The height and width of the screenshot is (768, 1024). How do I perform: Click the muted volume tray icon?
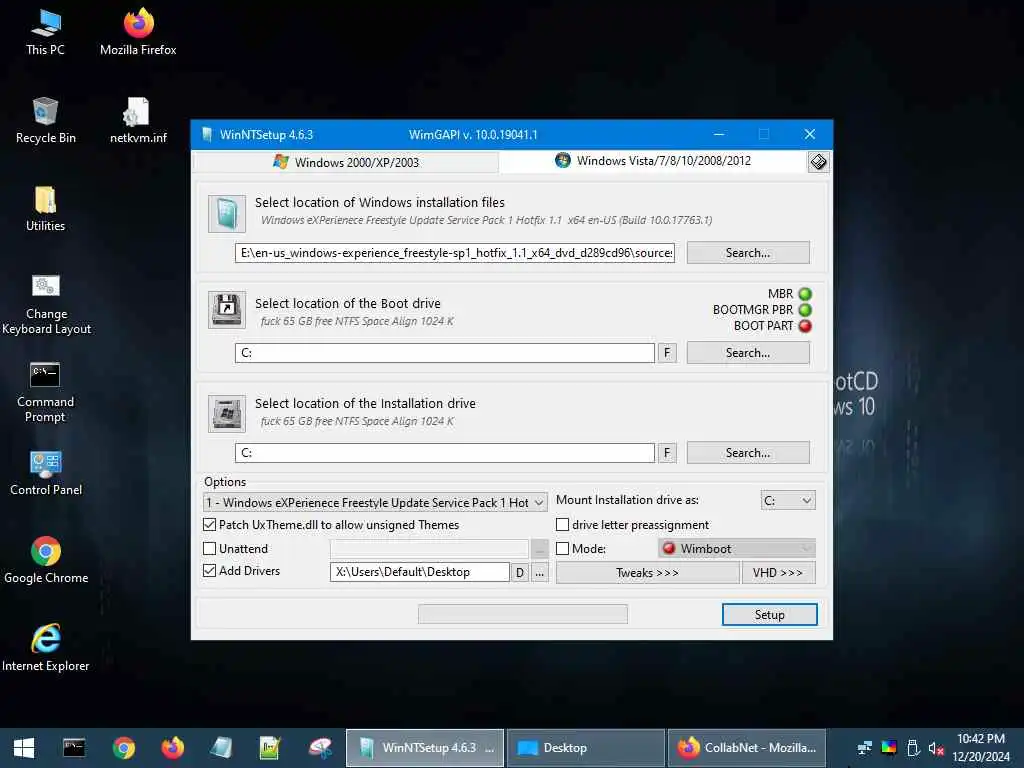tap(936, 748)
